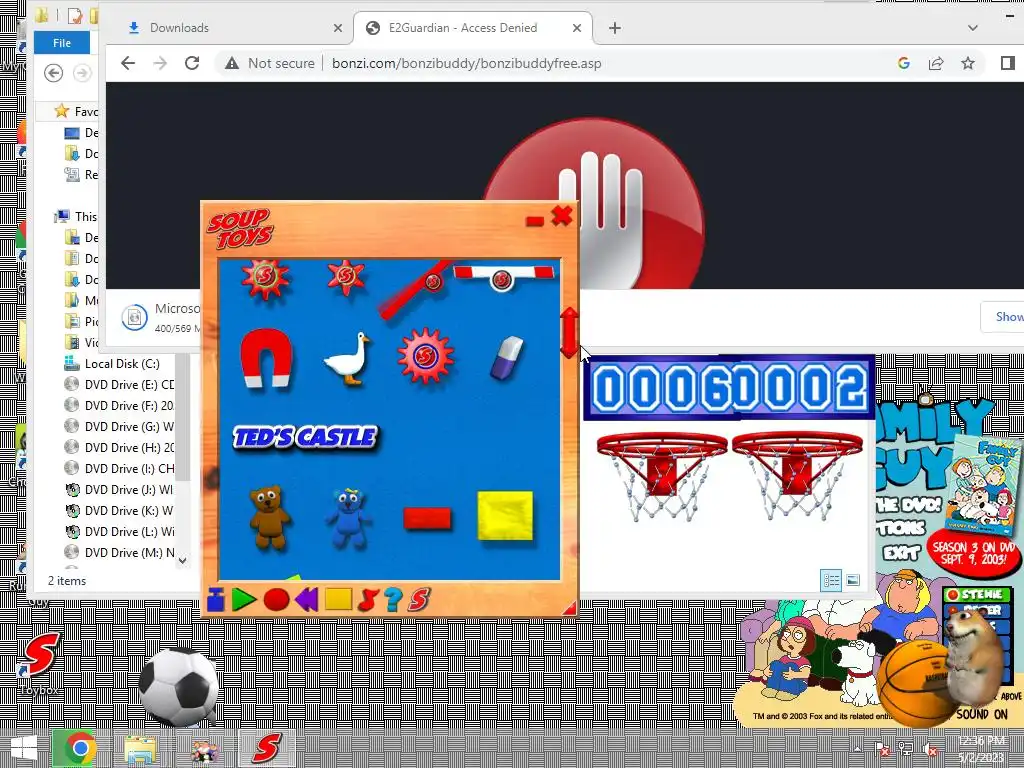Close the Downloads tab
The image size is (1024, 768).
[338, 28]
